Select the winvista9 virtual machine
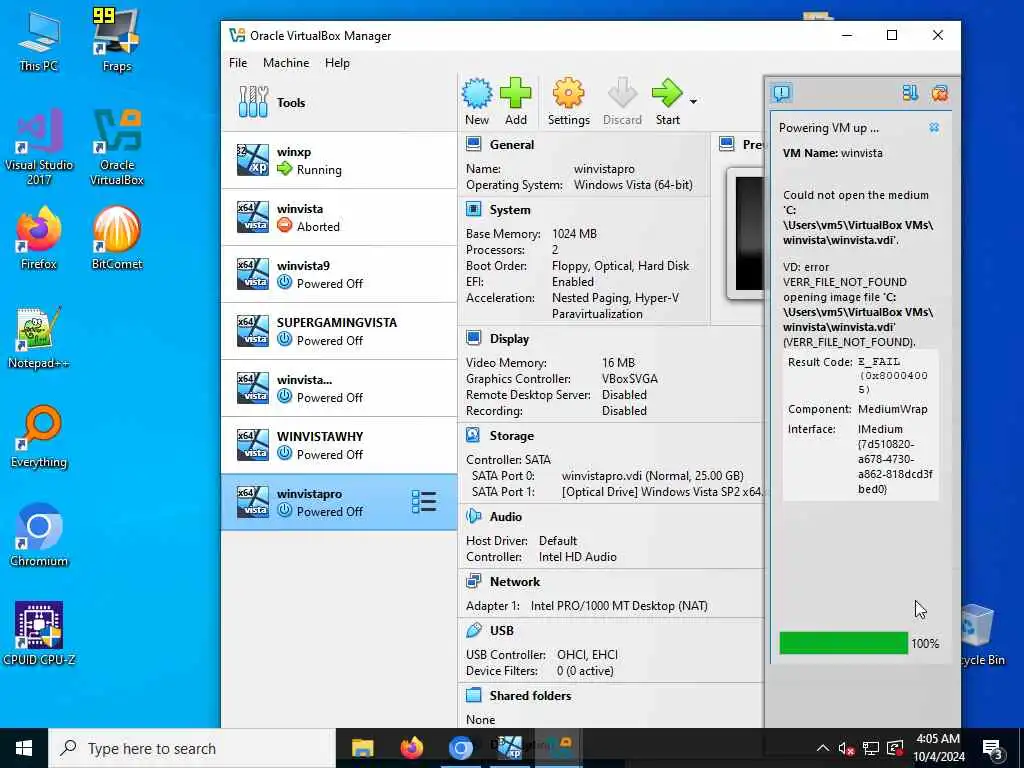 click(x=339, y=274)
